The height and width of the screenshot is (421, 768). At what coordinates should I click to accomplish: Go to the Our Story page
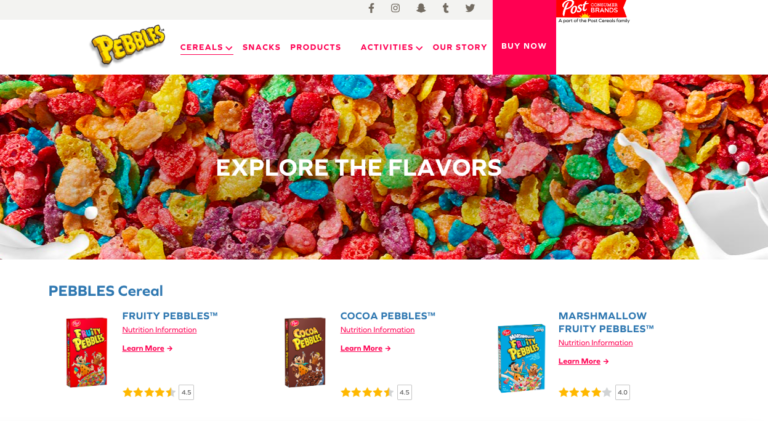pos(459,47)
